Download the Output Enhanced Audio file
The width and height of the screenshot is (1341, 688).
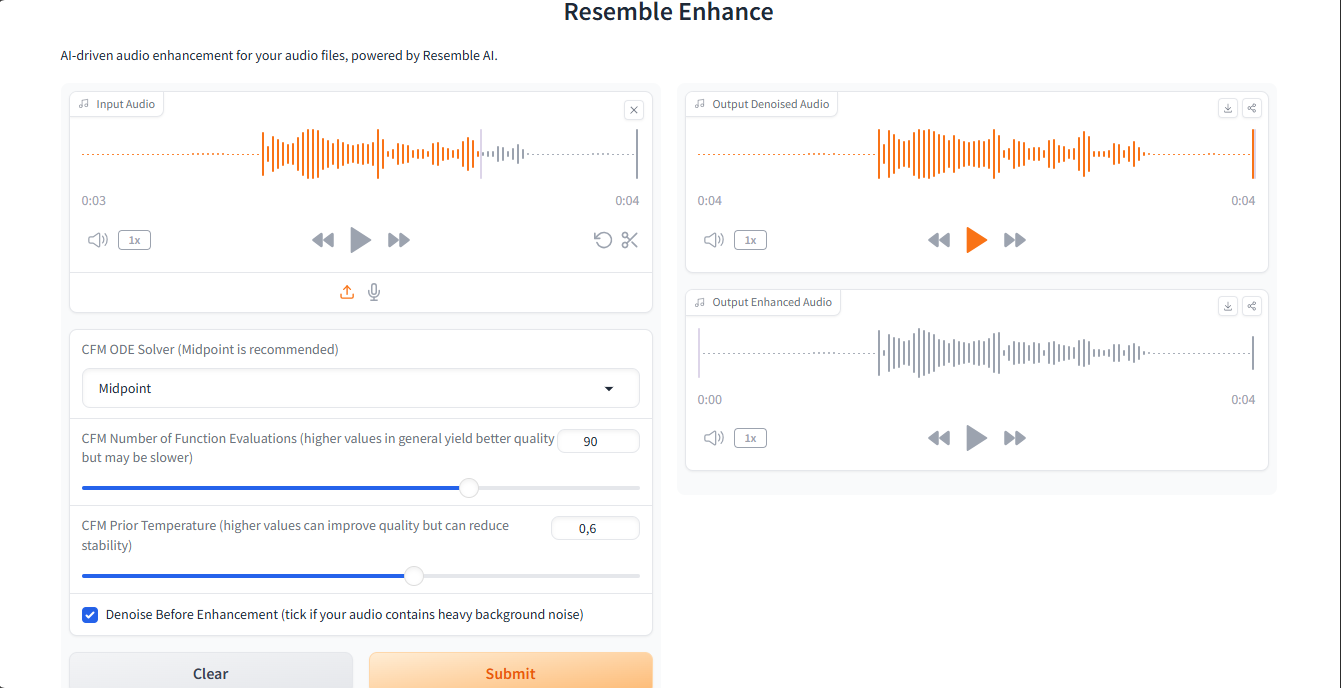click(1228, 306)
